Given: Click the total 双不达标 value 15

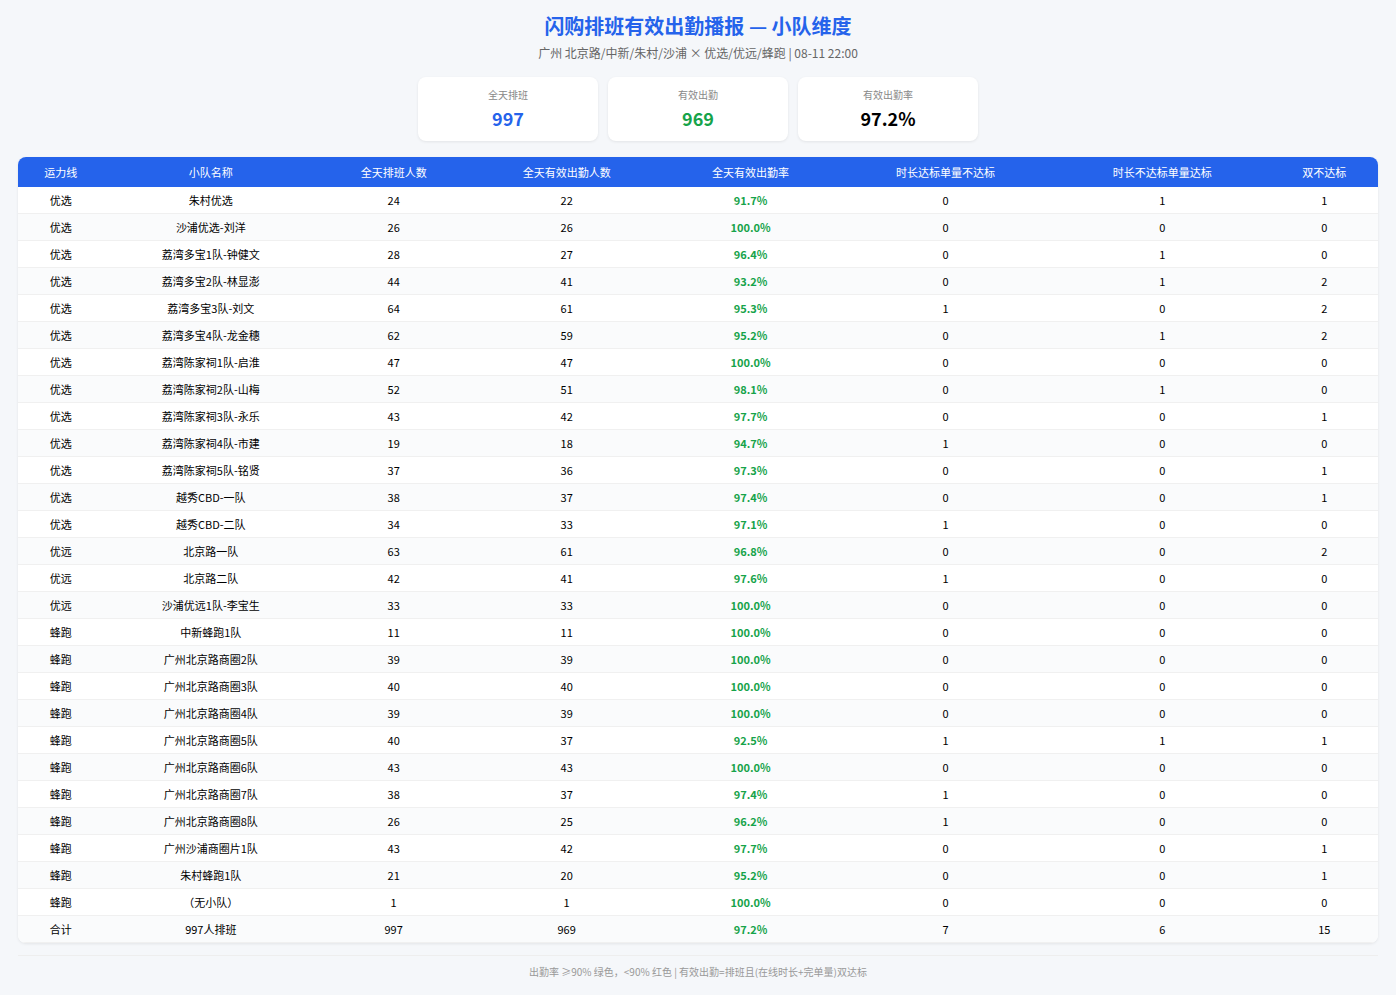Looking at the screenshot, I should pyautogui.click(x=1324, y=930).
